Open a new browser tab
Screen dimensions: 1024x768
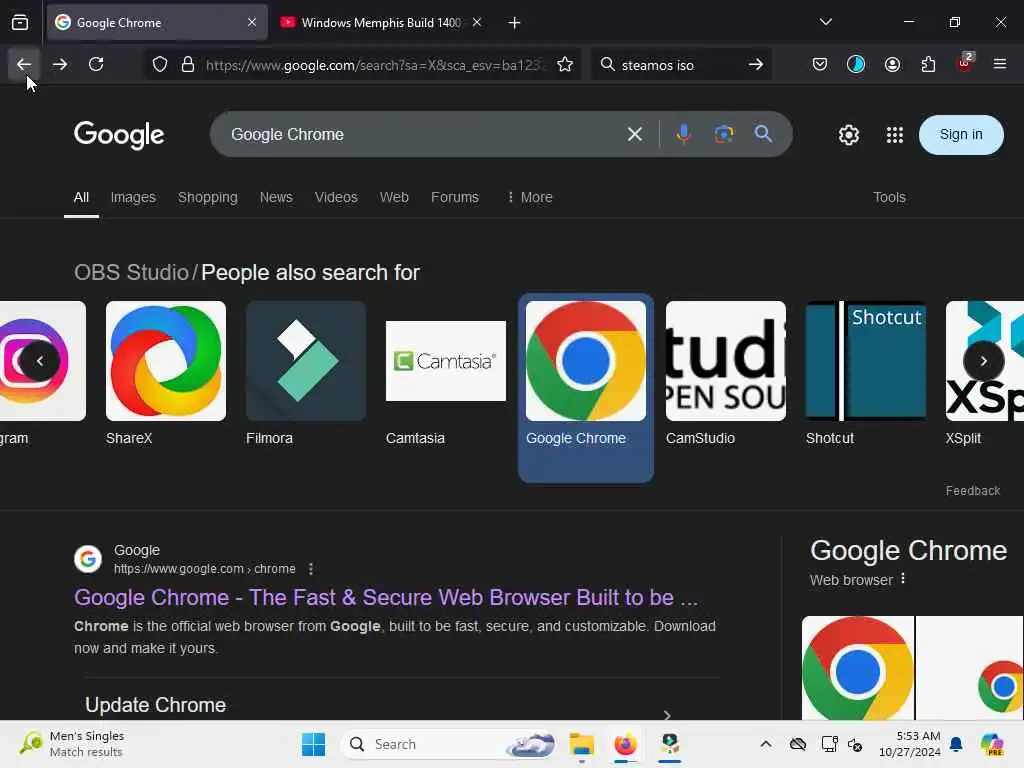(x=515, y=23)
